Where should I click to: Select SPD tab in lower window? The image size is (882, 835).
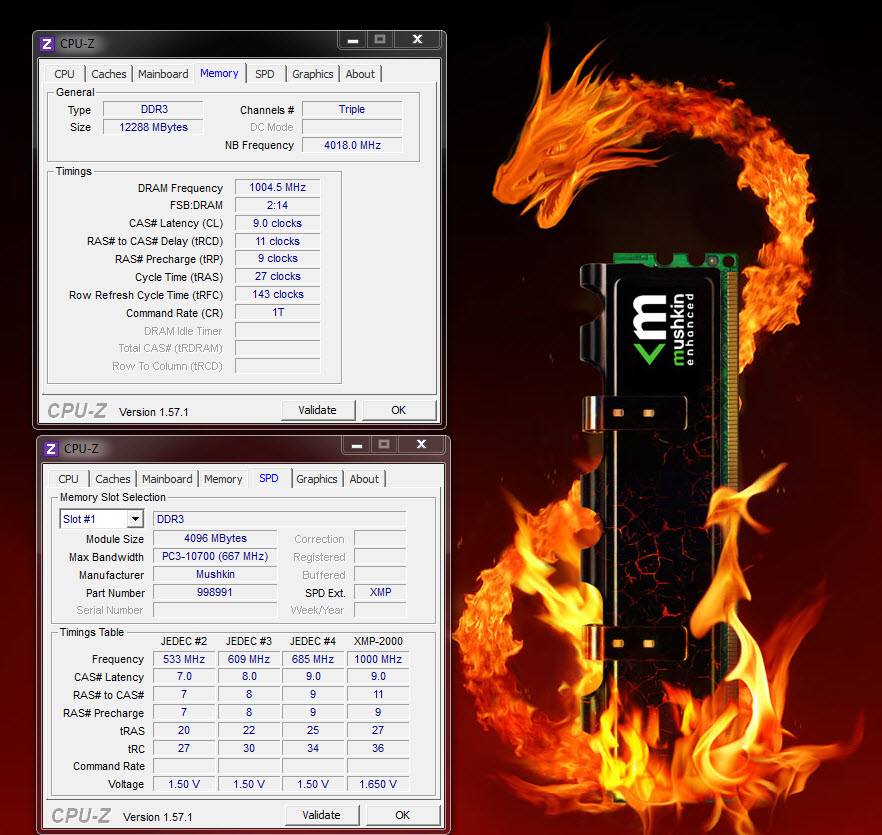(269, 478)
